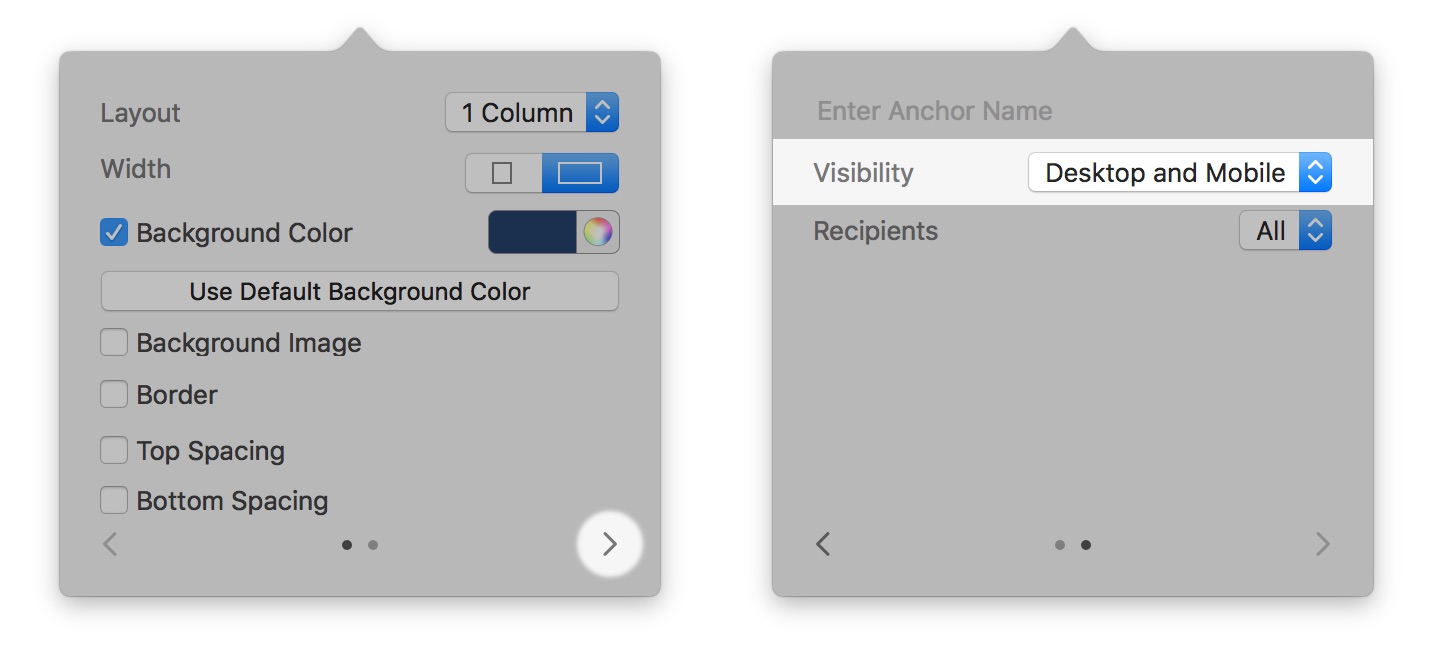Image resolution: width=1440 pixels, height=664 pixels.
Task: Open the Layout 1 Column dropdown
Action: (x=532, y=112)
